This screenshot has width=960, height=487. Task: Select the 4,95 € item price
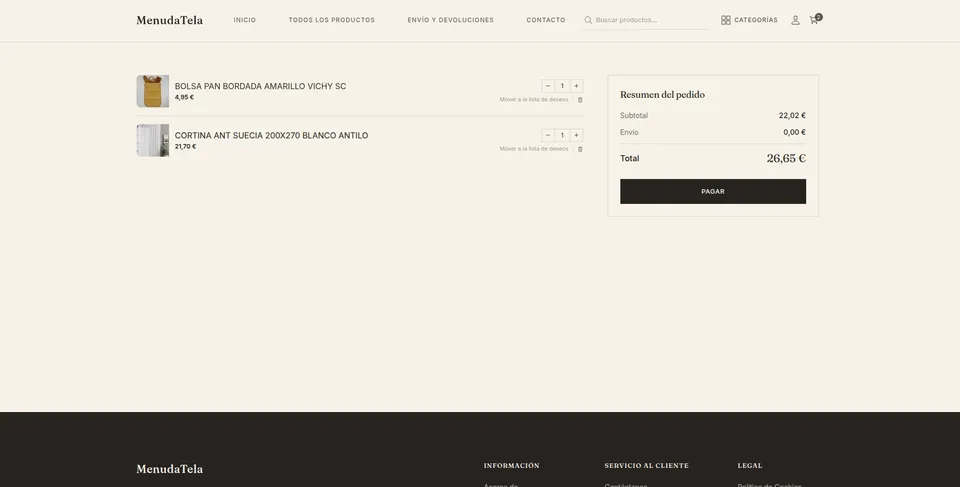(184, 97)
